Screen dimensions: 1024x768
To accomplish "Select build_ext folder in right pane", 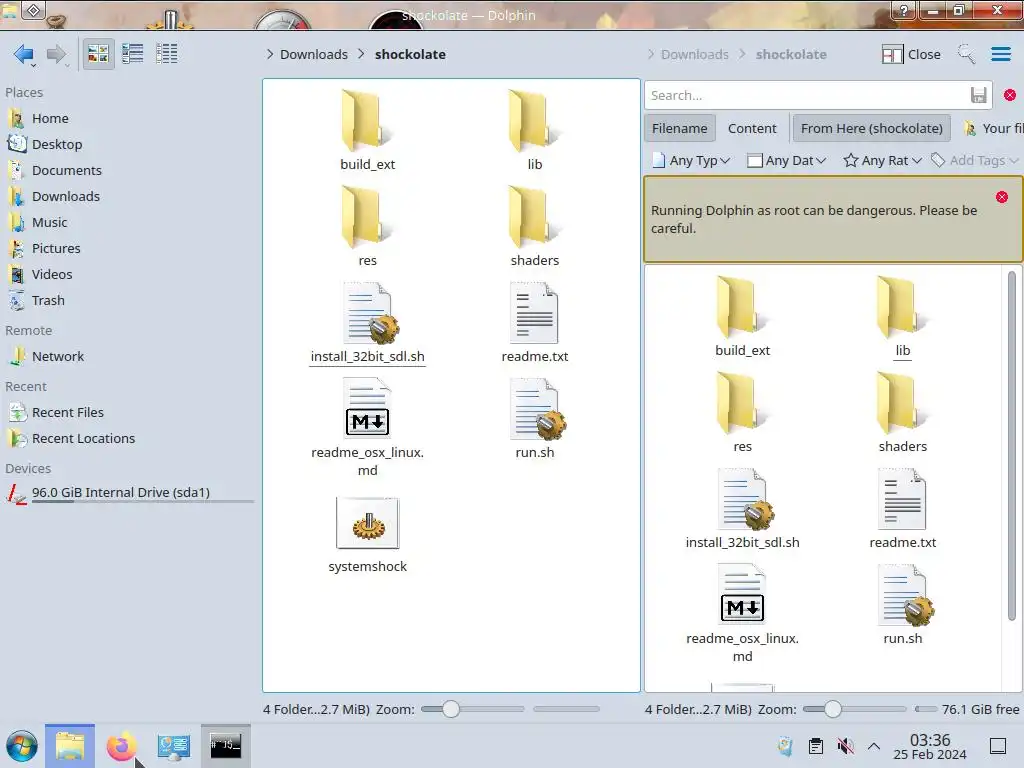I will click(742, 316).
